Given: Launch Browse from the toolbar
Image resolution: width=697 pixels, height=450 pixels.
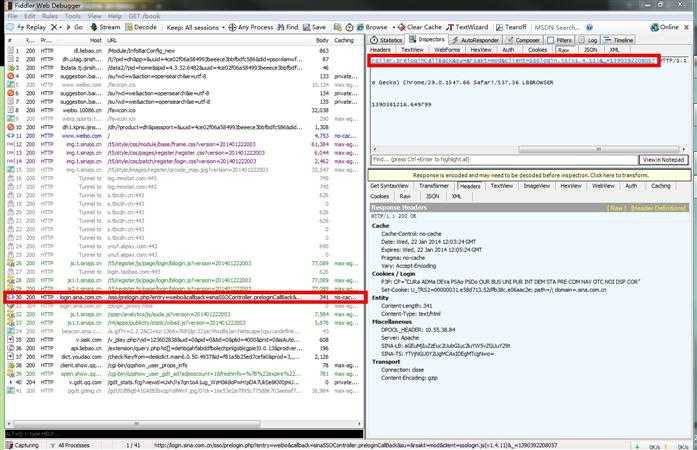Looking at the screenshot, I should click(x=372, y=28).
